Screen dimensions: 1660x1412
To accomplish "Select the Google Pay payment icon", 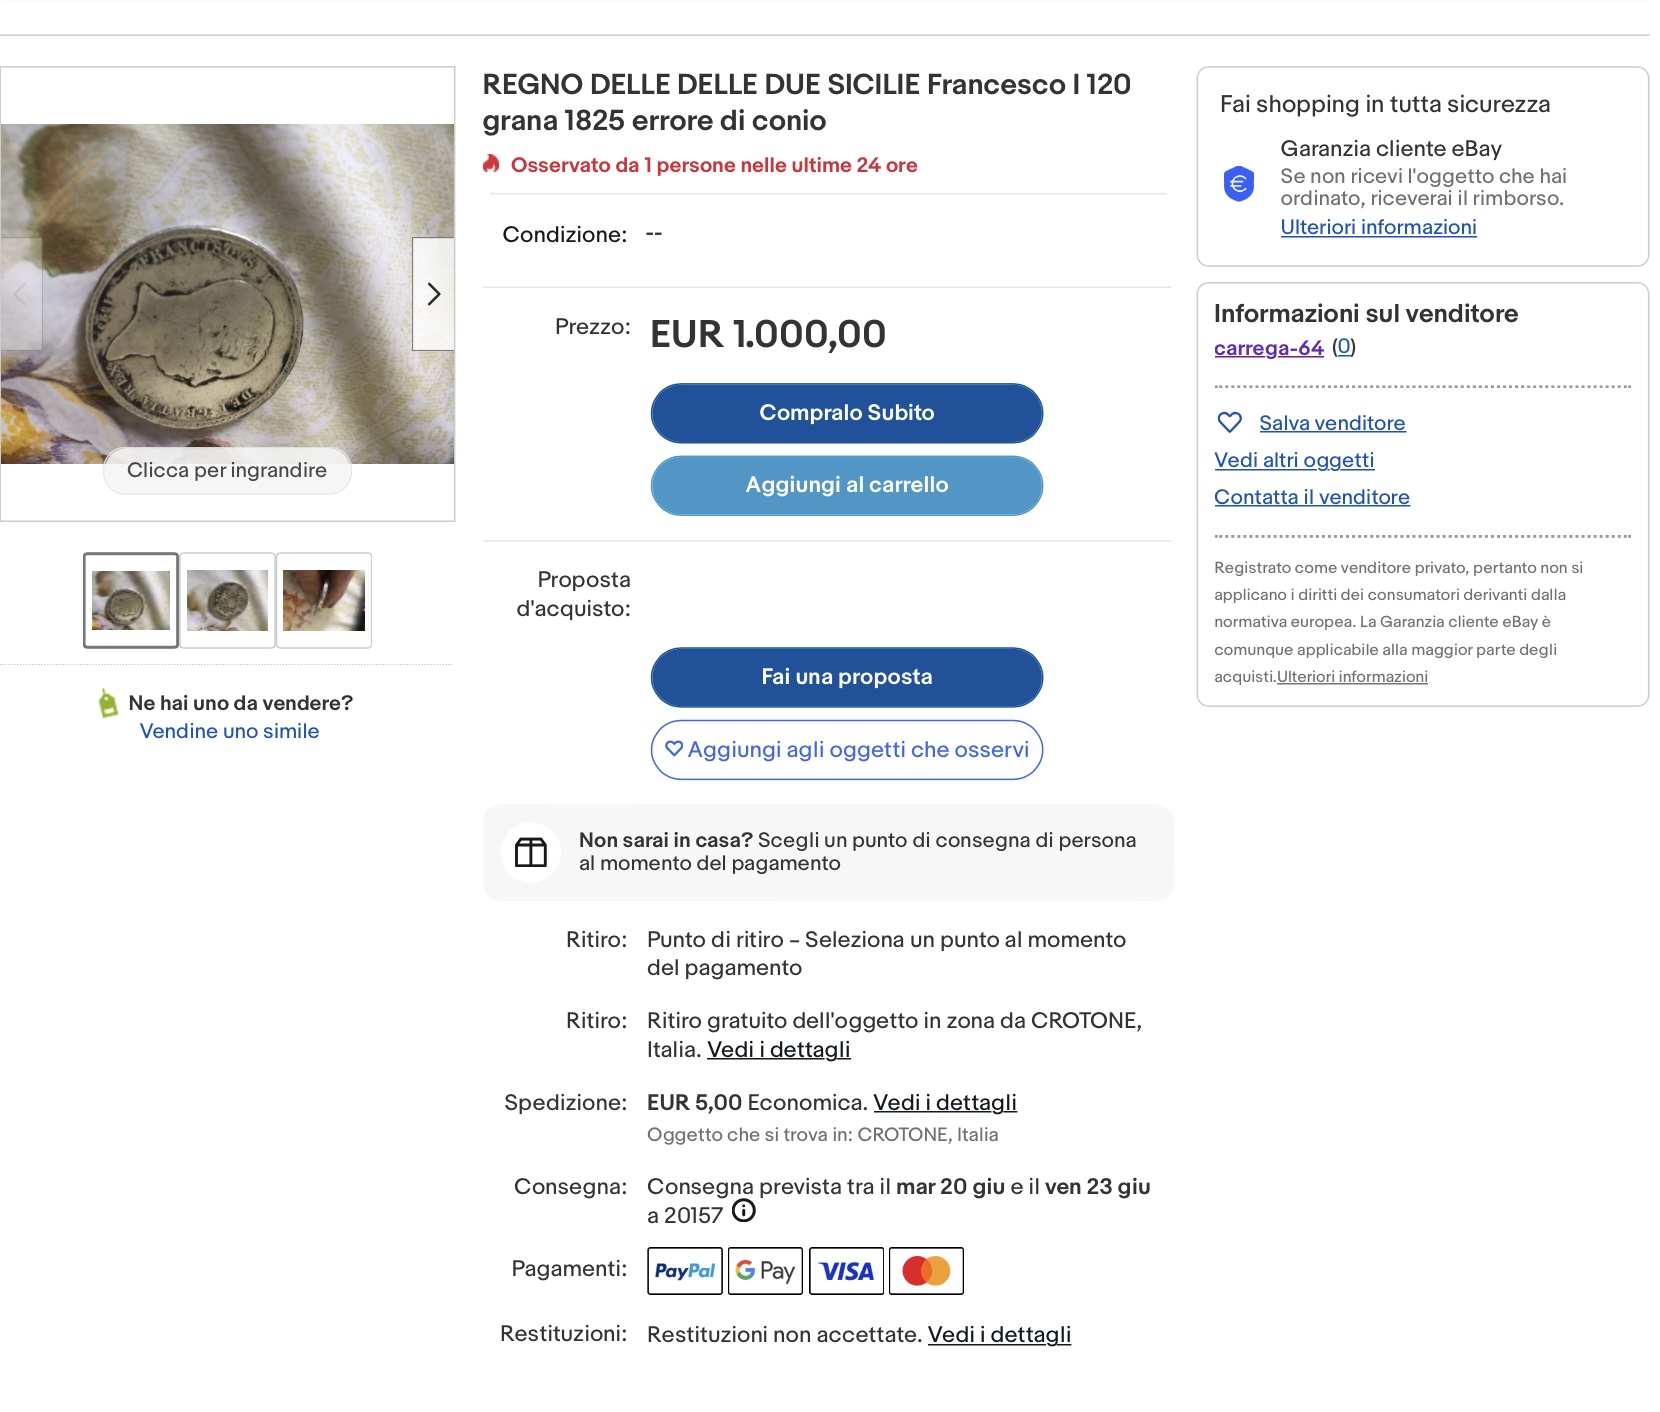I will point(765,1271).
